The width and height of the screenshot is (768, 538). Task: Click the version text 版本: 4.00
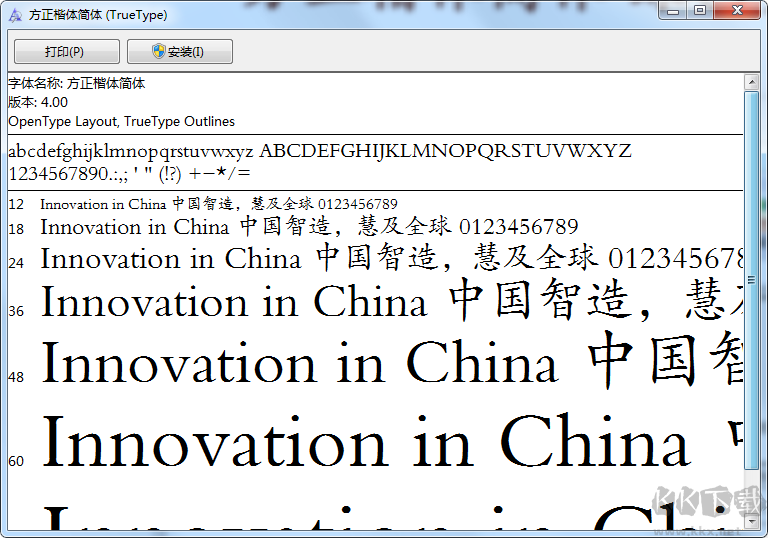pos(38,102)
